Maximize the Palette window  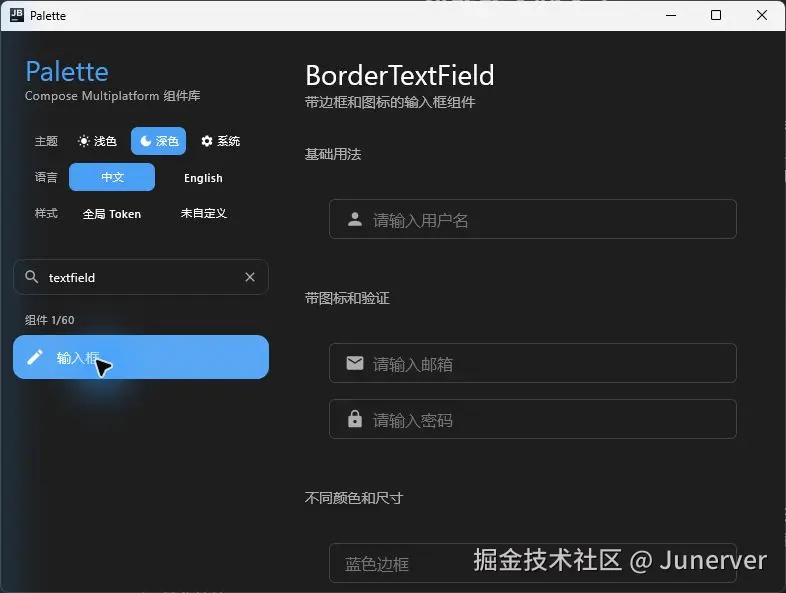pyautogui.click(x=716, y=15)
